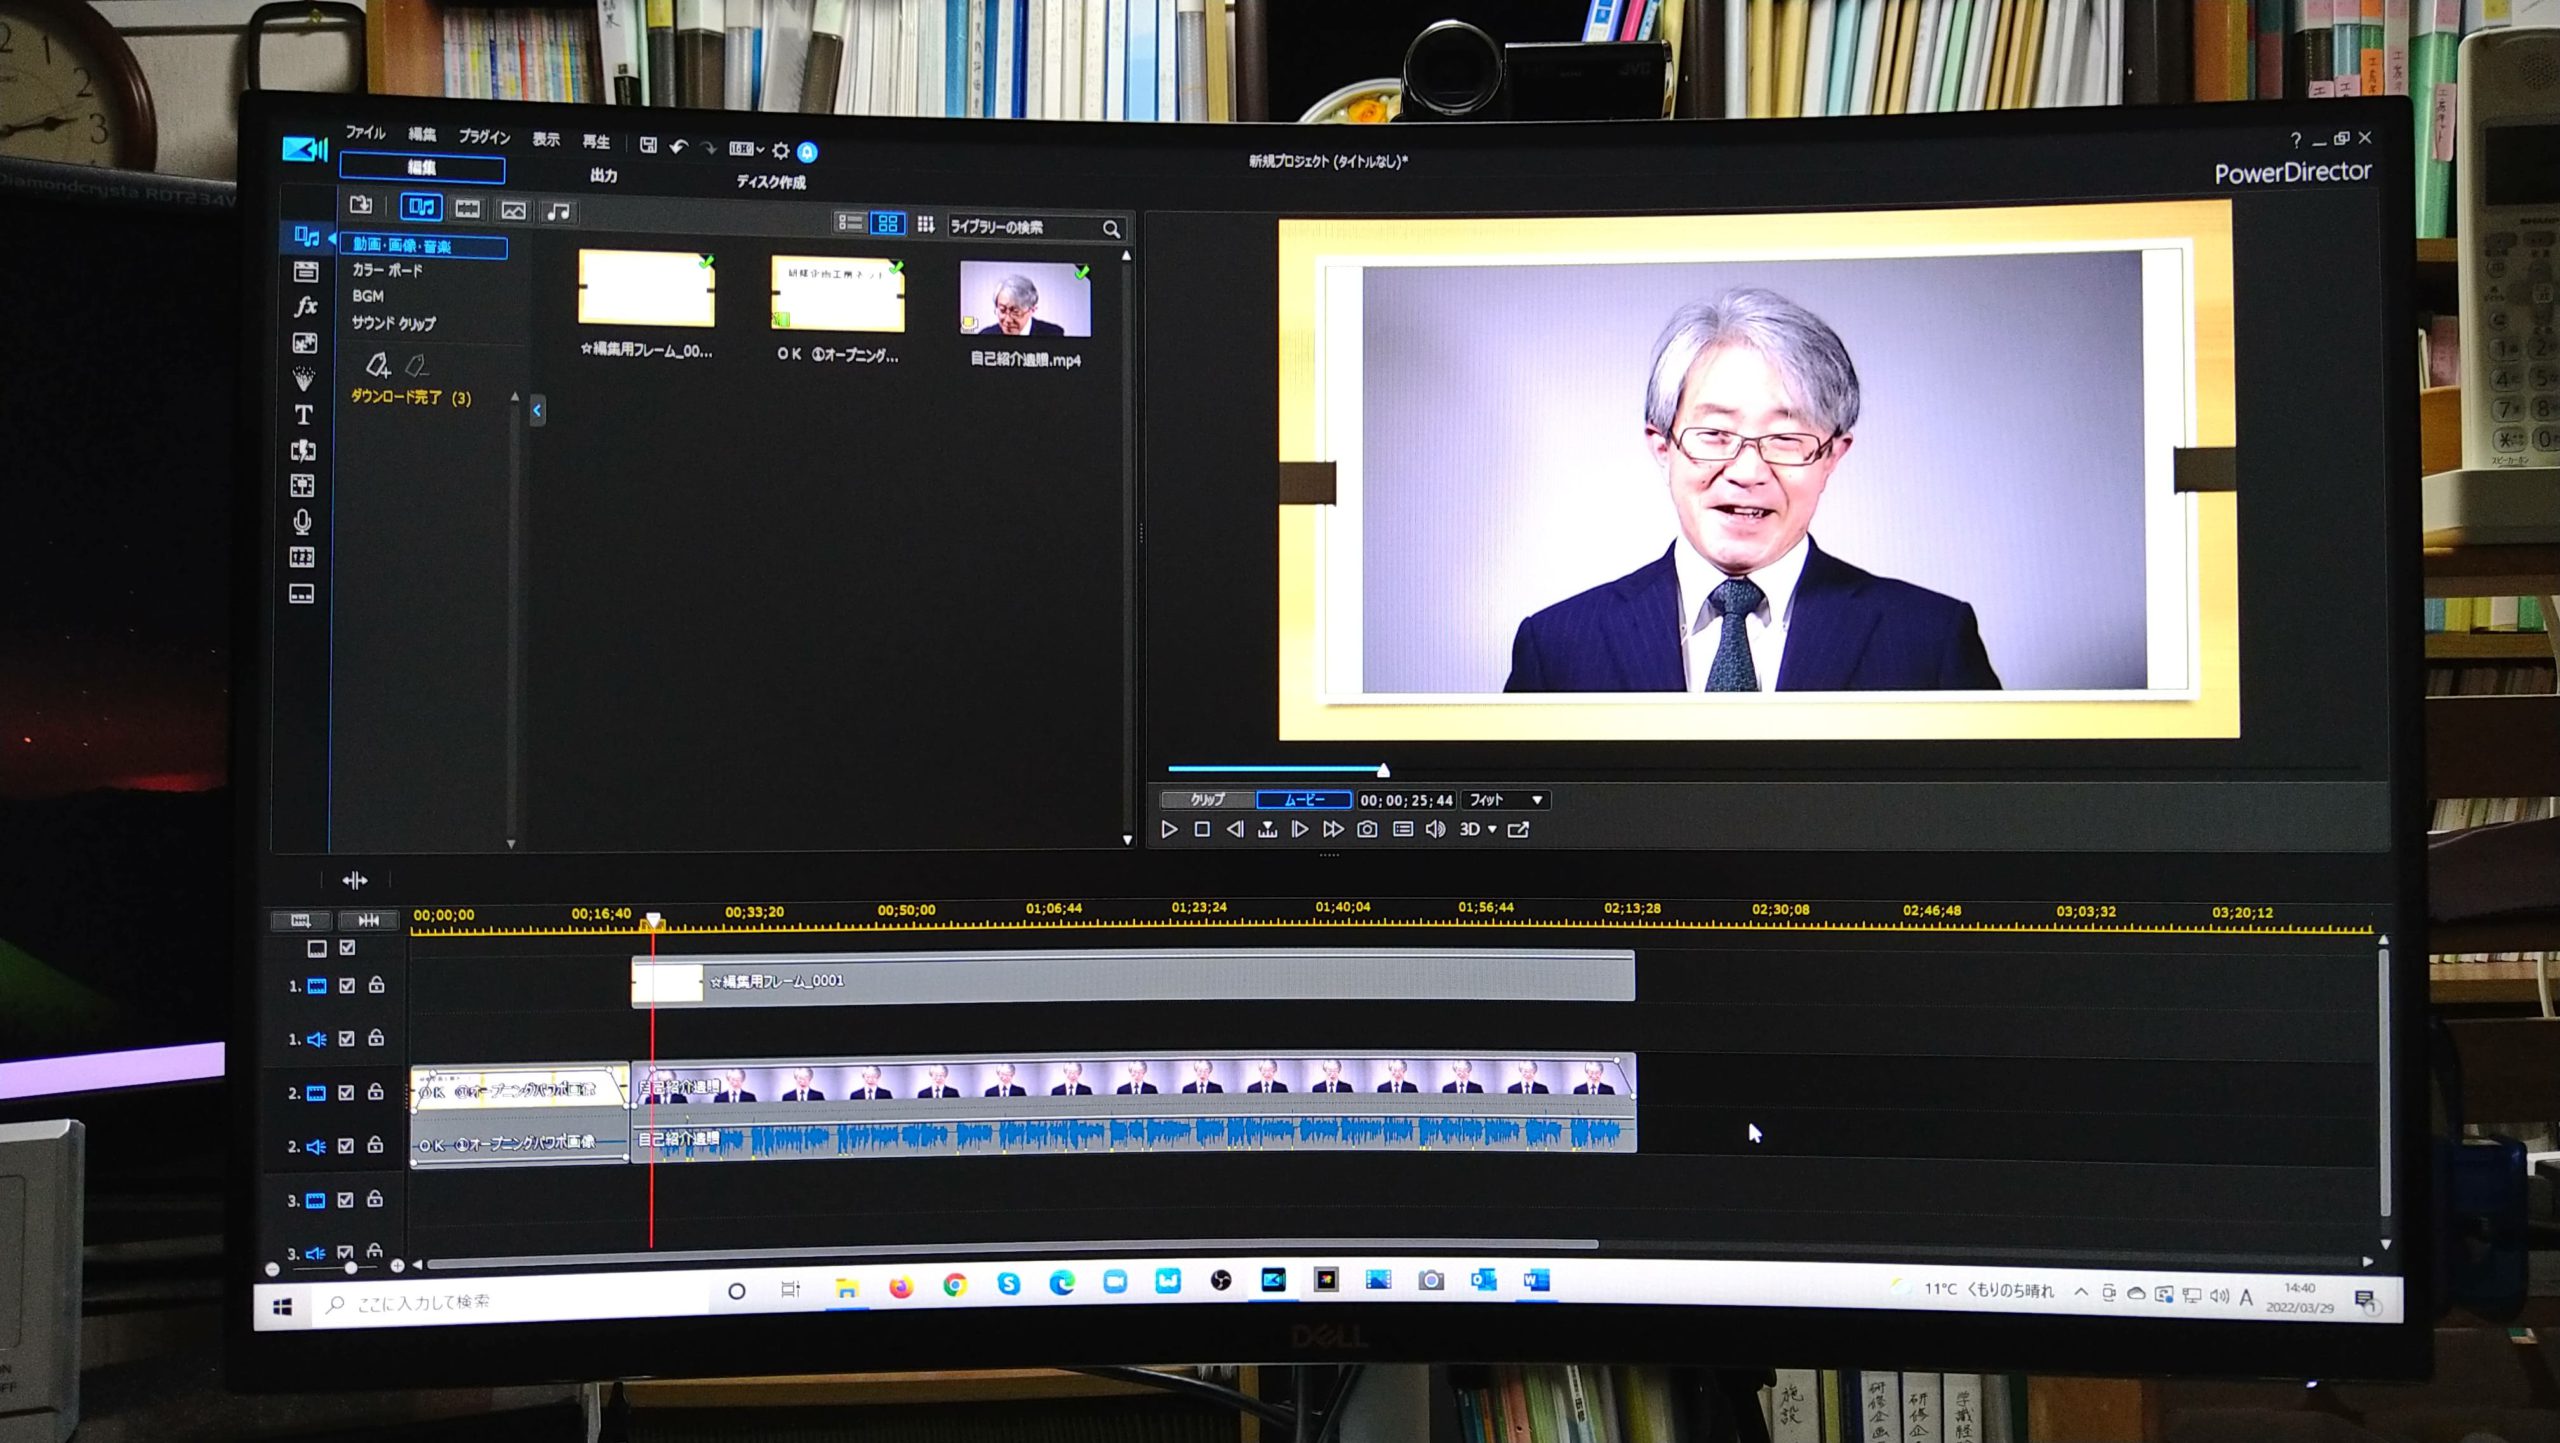Viewport: 2560px width, 1443px height.
Task: Open the PiP Objects Room
Action: 304,343
